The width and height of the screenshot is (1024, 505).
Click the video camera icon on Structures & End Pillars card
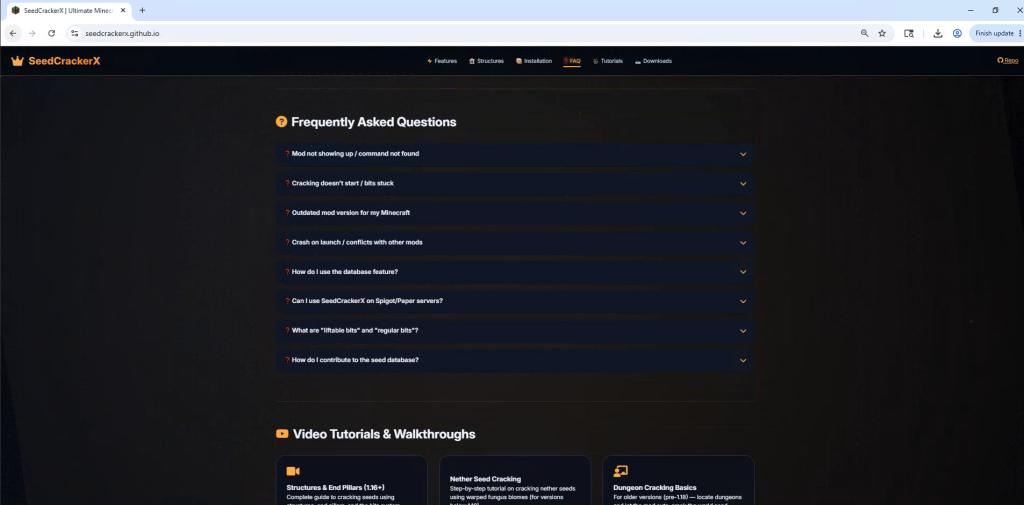pyautogui.click(x=293, y=471)
